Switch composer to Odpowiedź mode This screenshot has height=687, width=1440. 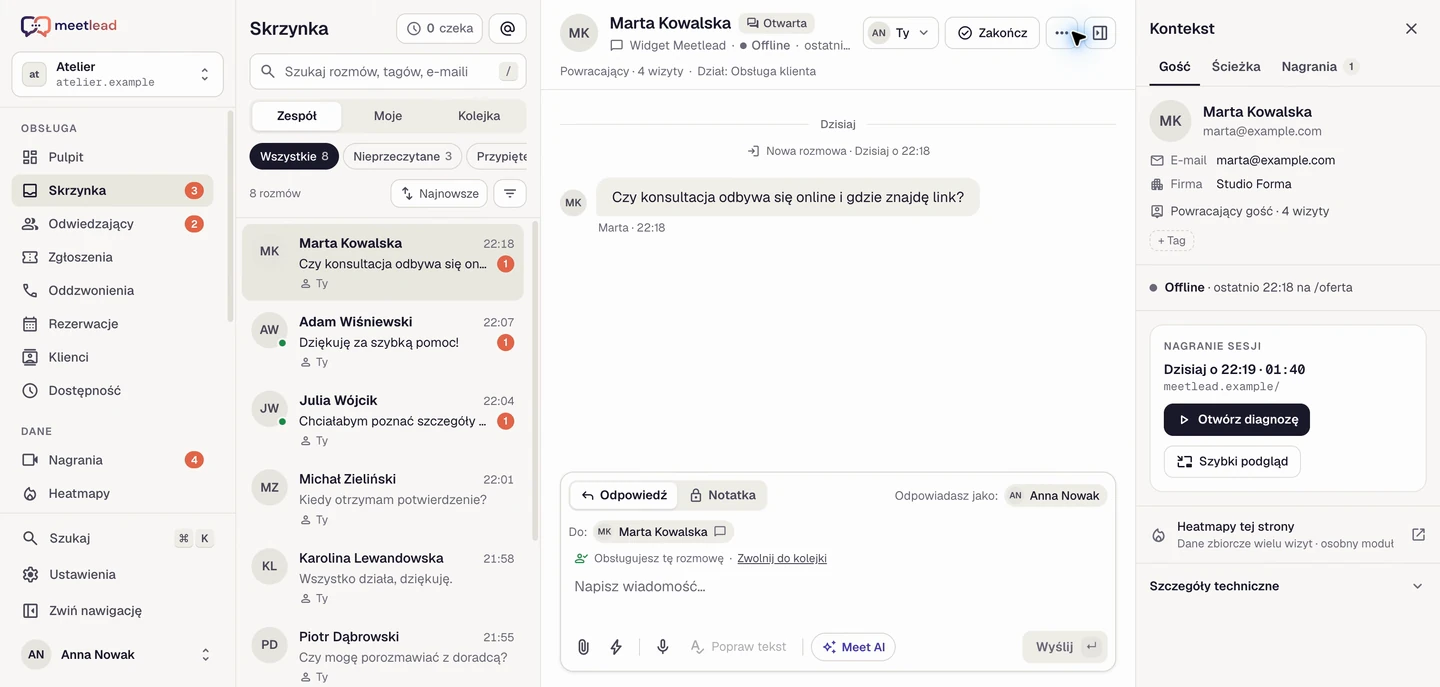coord(624,495)
